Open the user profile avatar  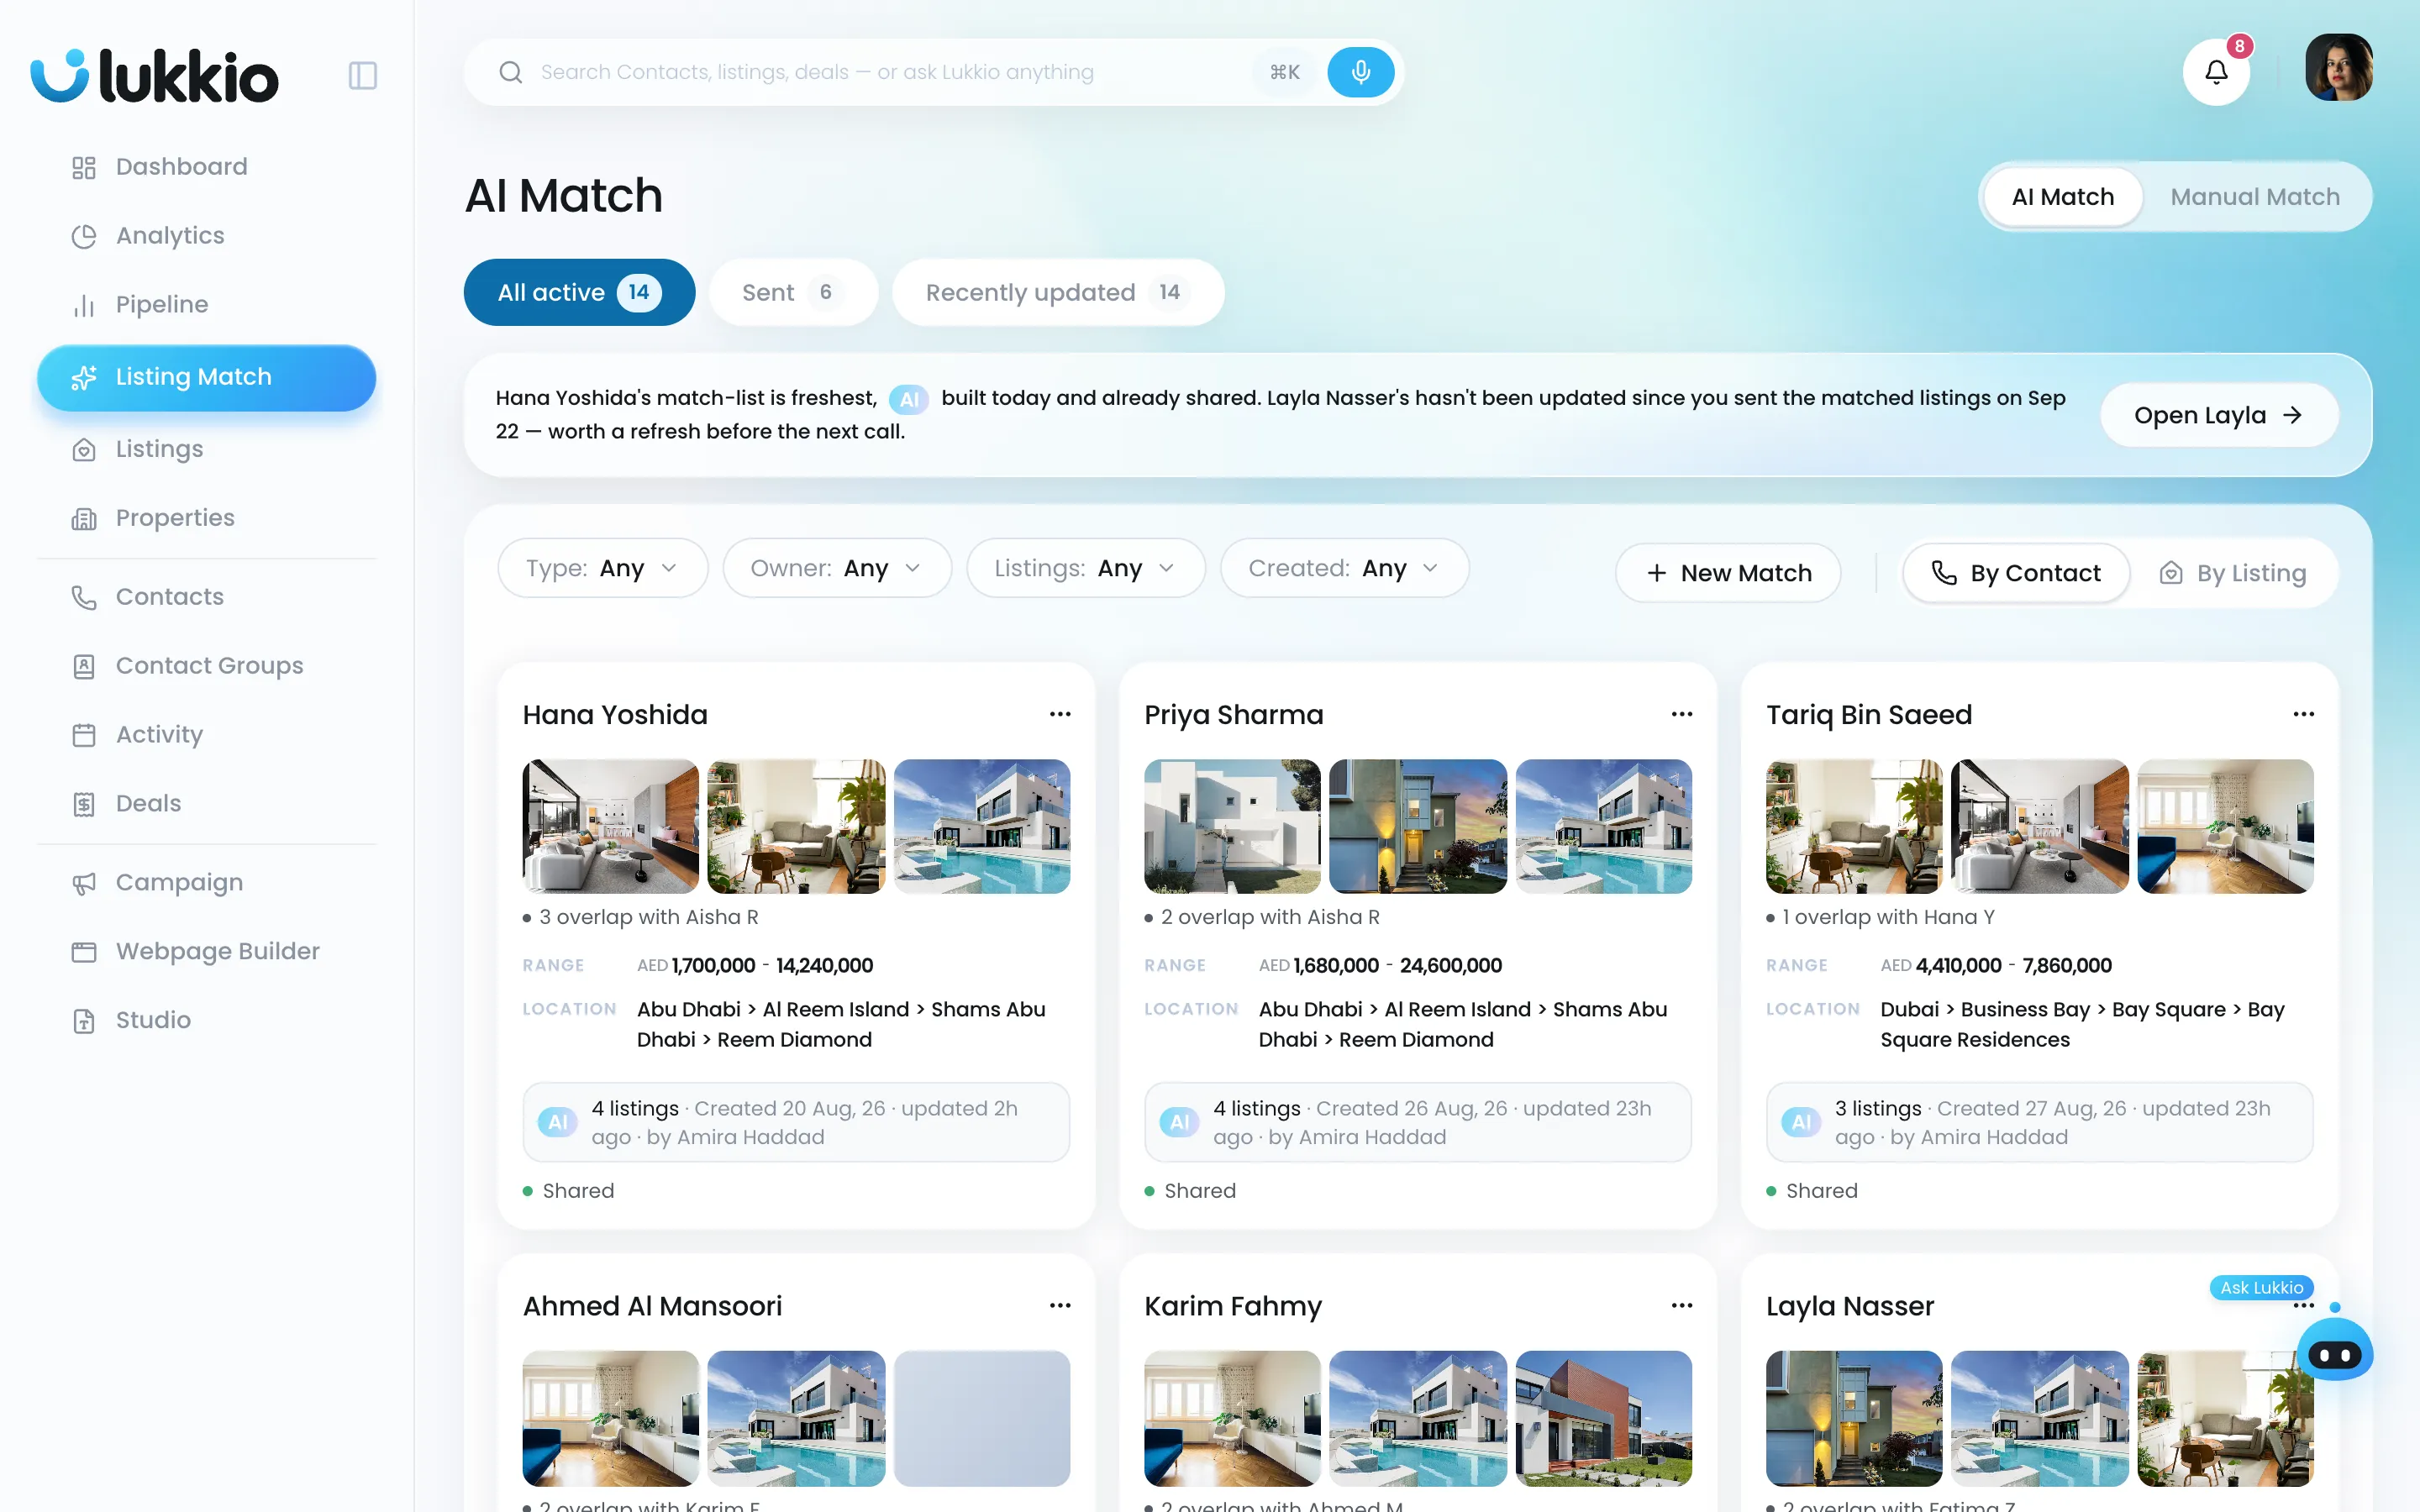coord(2339,68)
